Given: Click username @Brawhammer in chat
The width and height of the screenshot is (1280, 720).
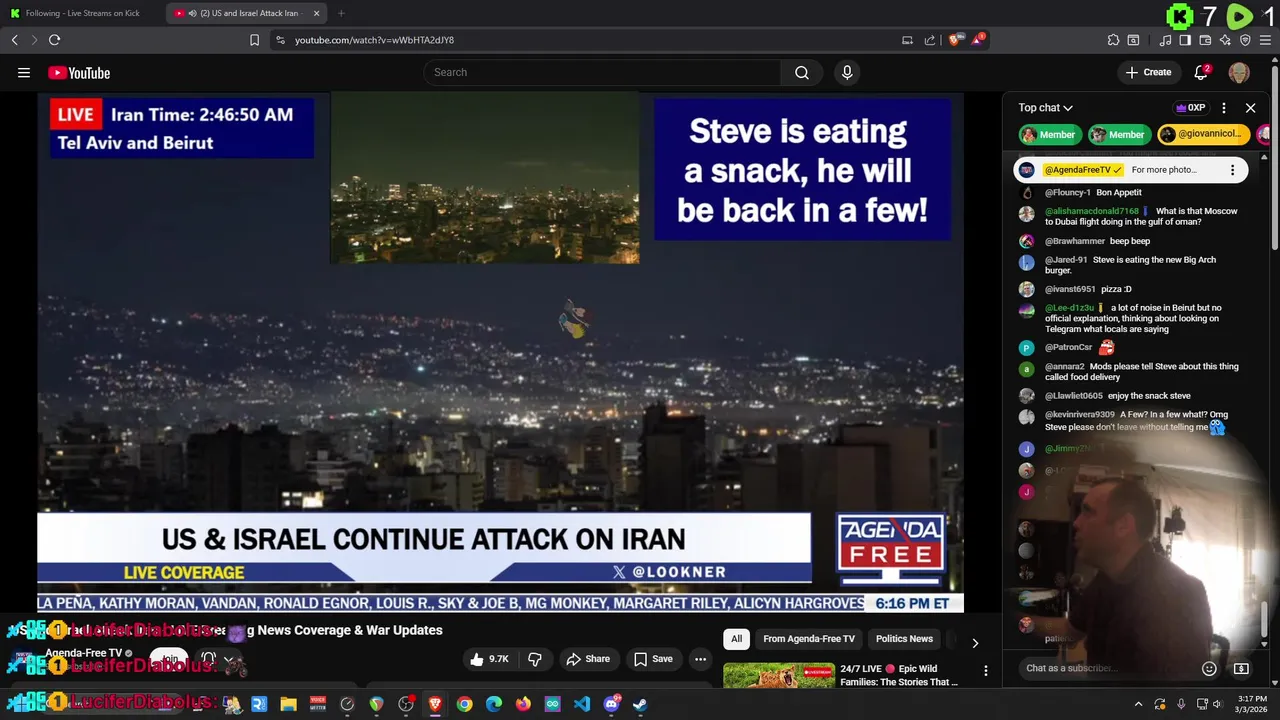Looking at the screenshot, I should [1075, 241].
